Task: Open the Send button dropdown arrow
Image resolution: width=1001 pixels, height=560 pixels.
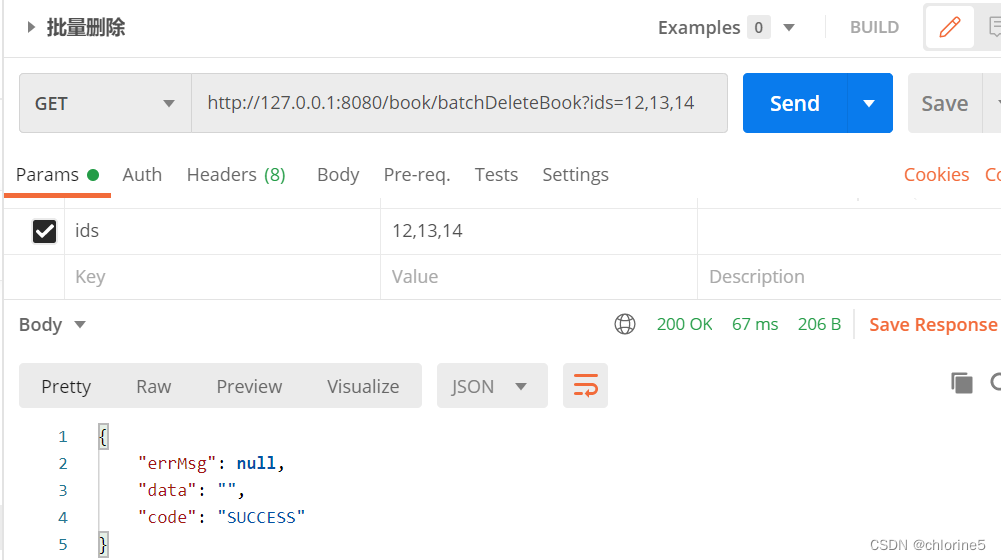Action: pyautogui.click(x=869, y=103)
